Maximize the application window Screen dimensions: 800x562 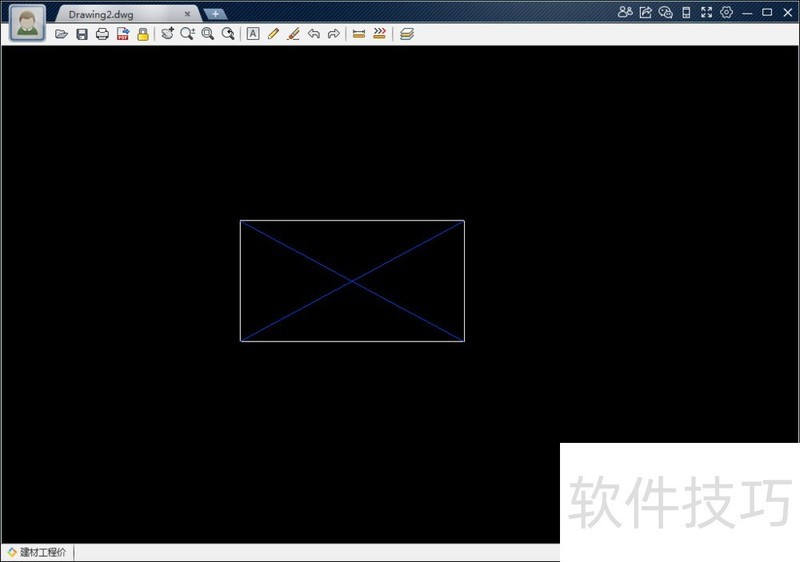[767, 12]
